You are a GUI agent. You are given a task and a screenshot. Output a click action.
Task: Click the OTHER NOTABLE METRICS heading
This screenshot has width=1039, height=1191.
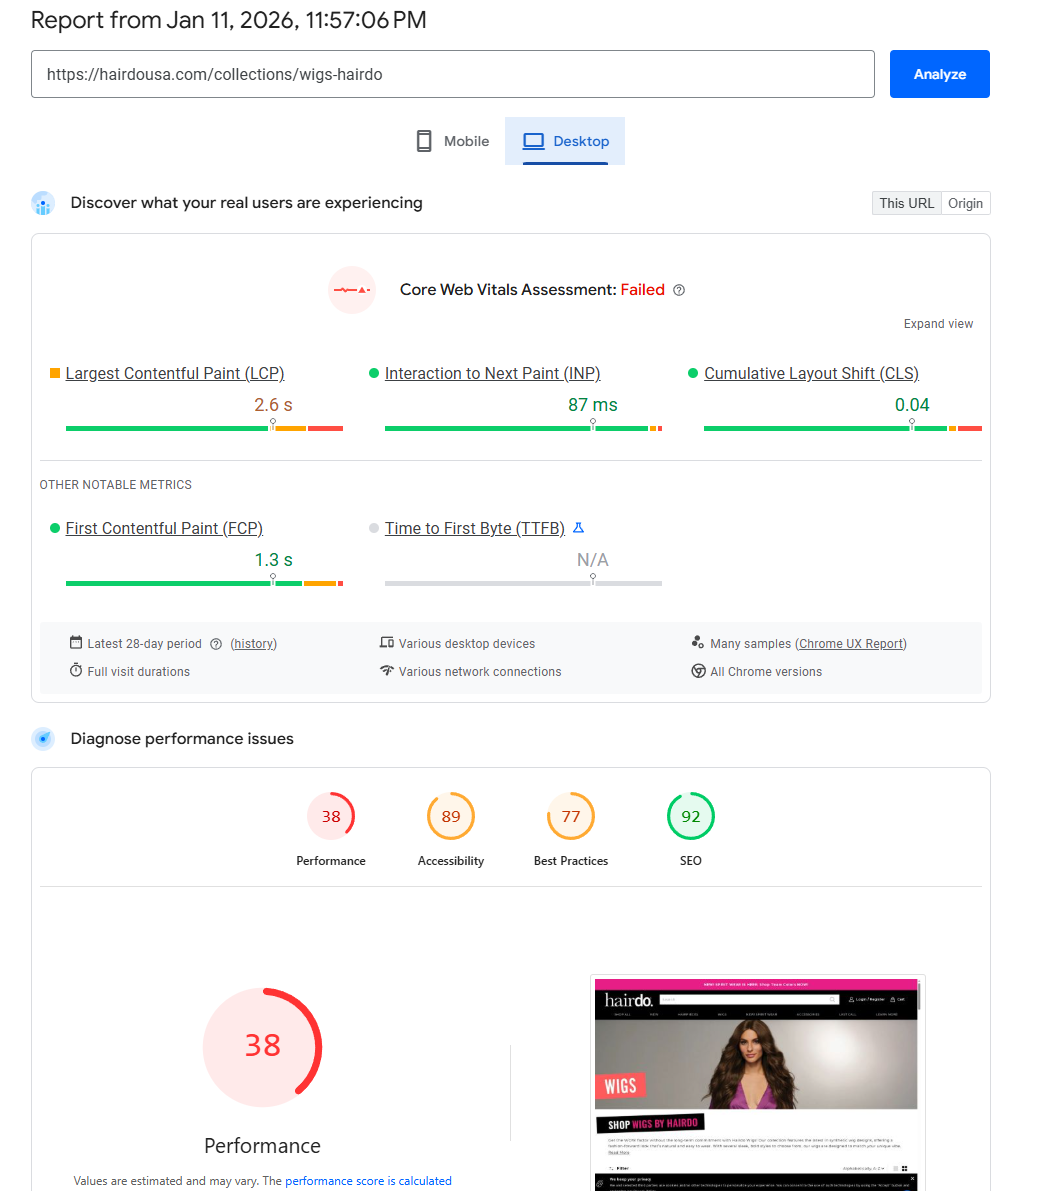115,485
